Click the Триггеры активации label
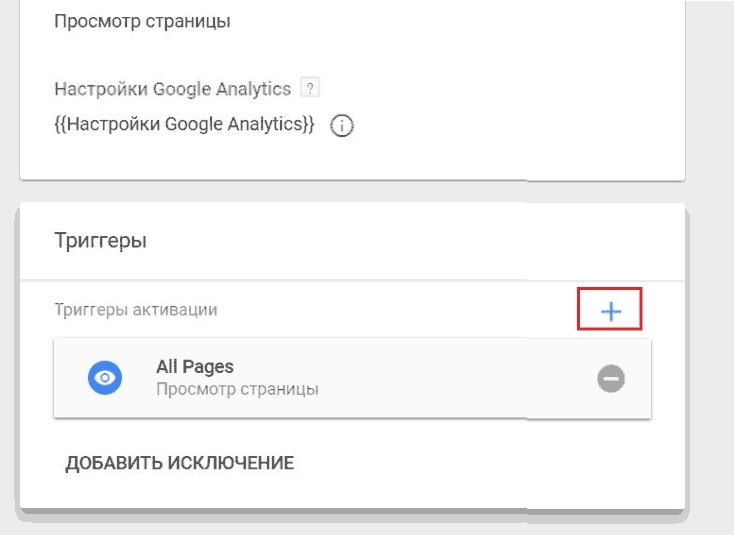This screenshot has height=535, width=734. click(136, 310)
